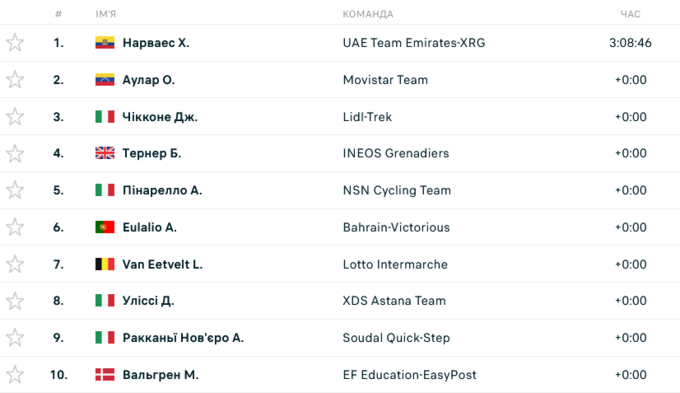Click star next to Ракканьї Нов'єро А.
This screenshot has width=680, height=393.
click(15, 337)
